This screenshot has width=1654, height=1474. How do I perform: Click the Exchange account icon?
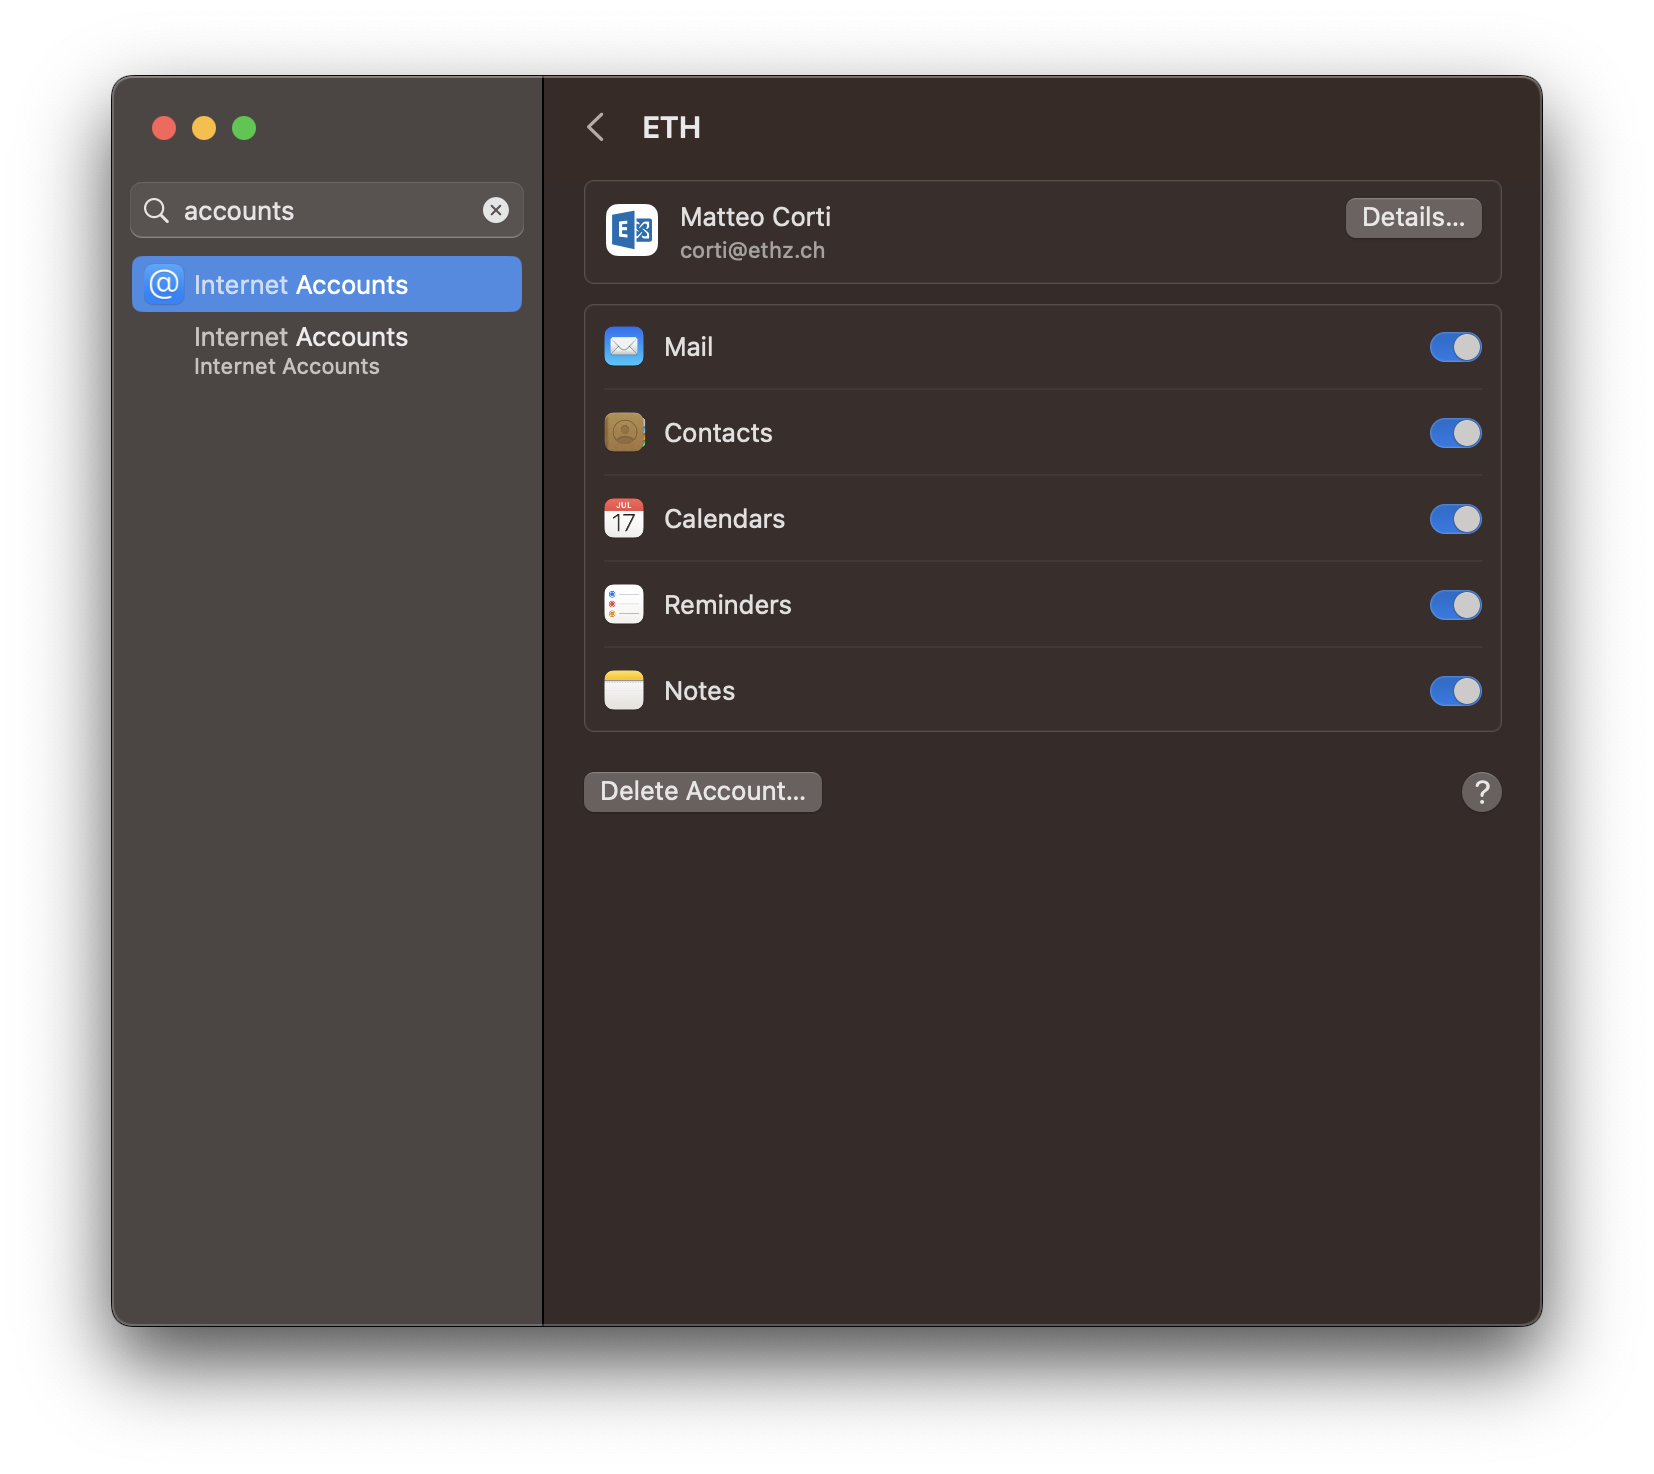[x=632, y=230]
